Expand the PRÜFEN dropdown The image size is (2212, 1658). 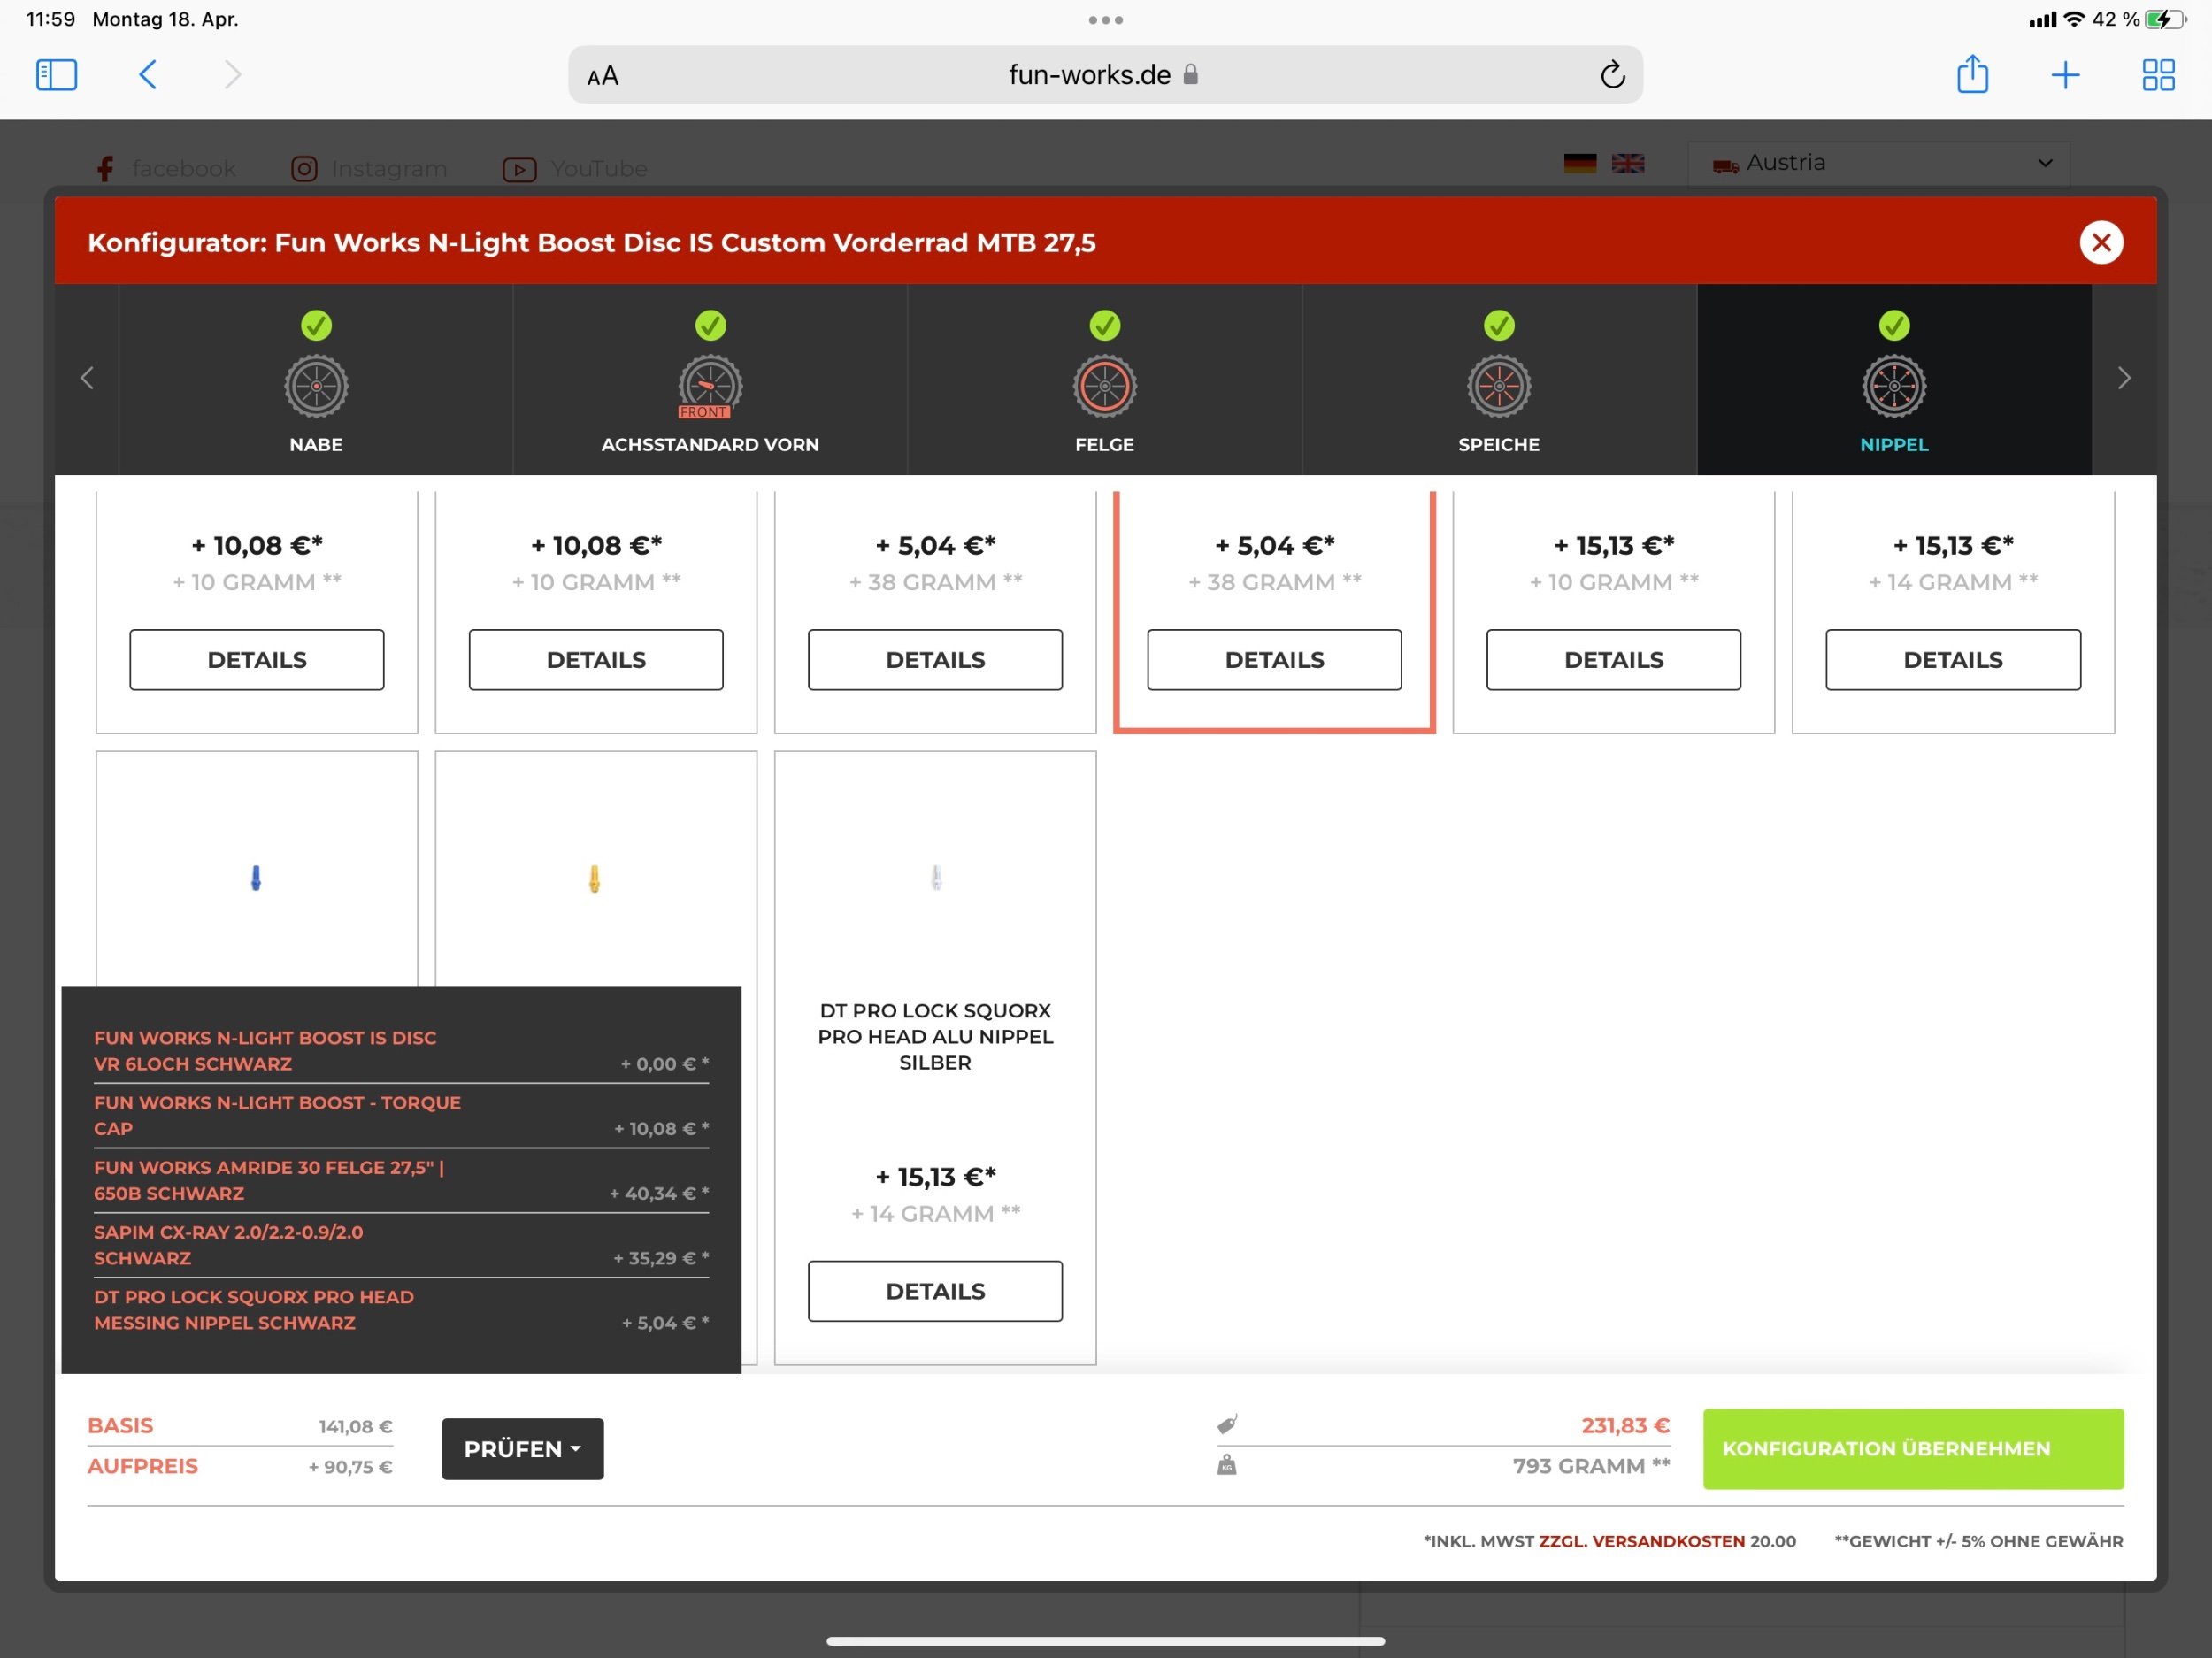tap(522, 1448)
